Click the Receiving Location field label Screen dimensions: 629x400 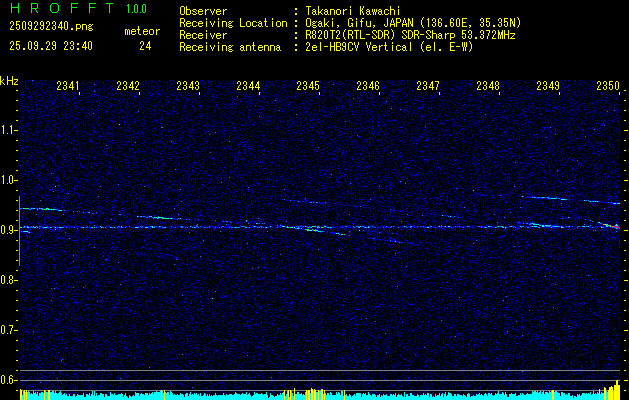point(233,23)
